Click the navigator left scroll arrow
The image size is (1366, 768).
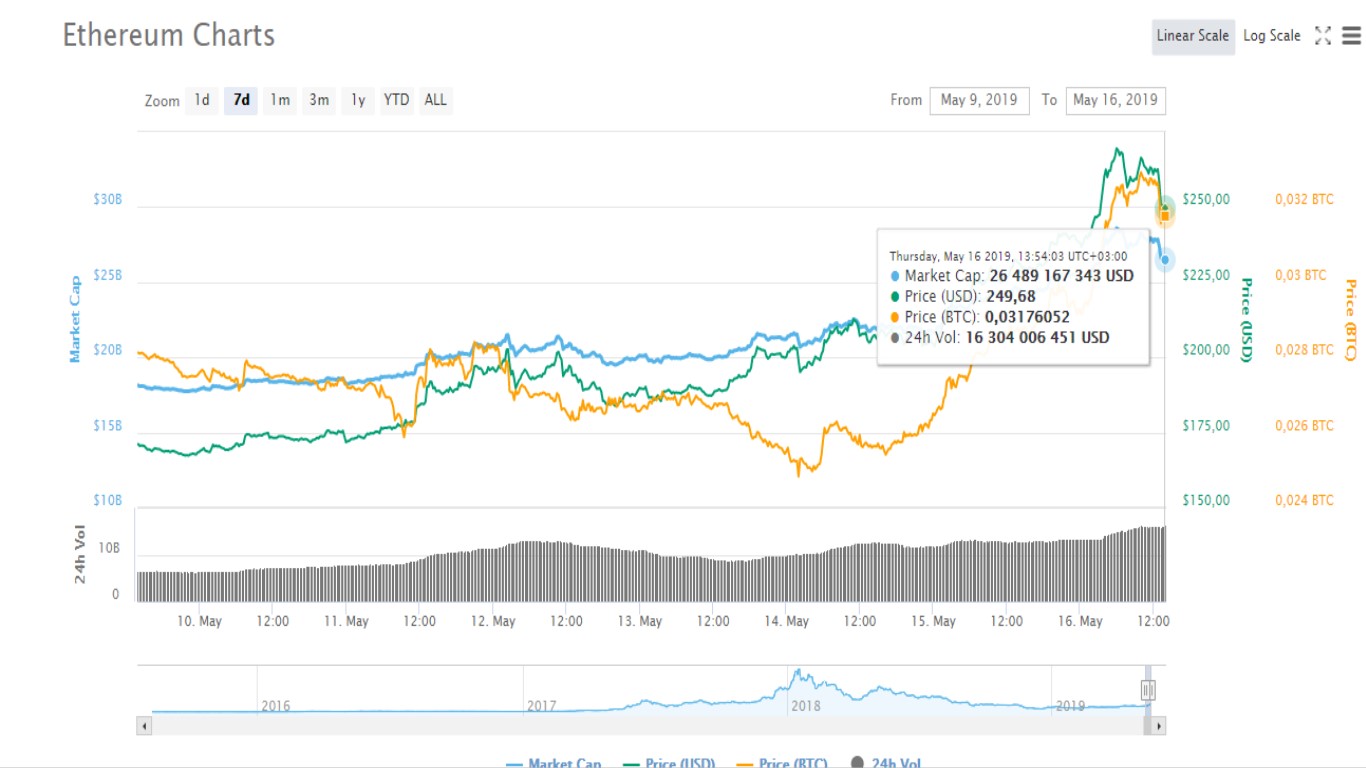tap(144, 726)
